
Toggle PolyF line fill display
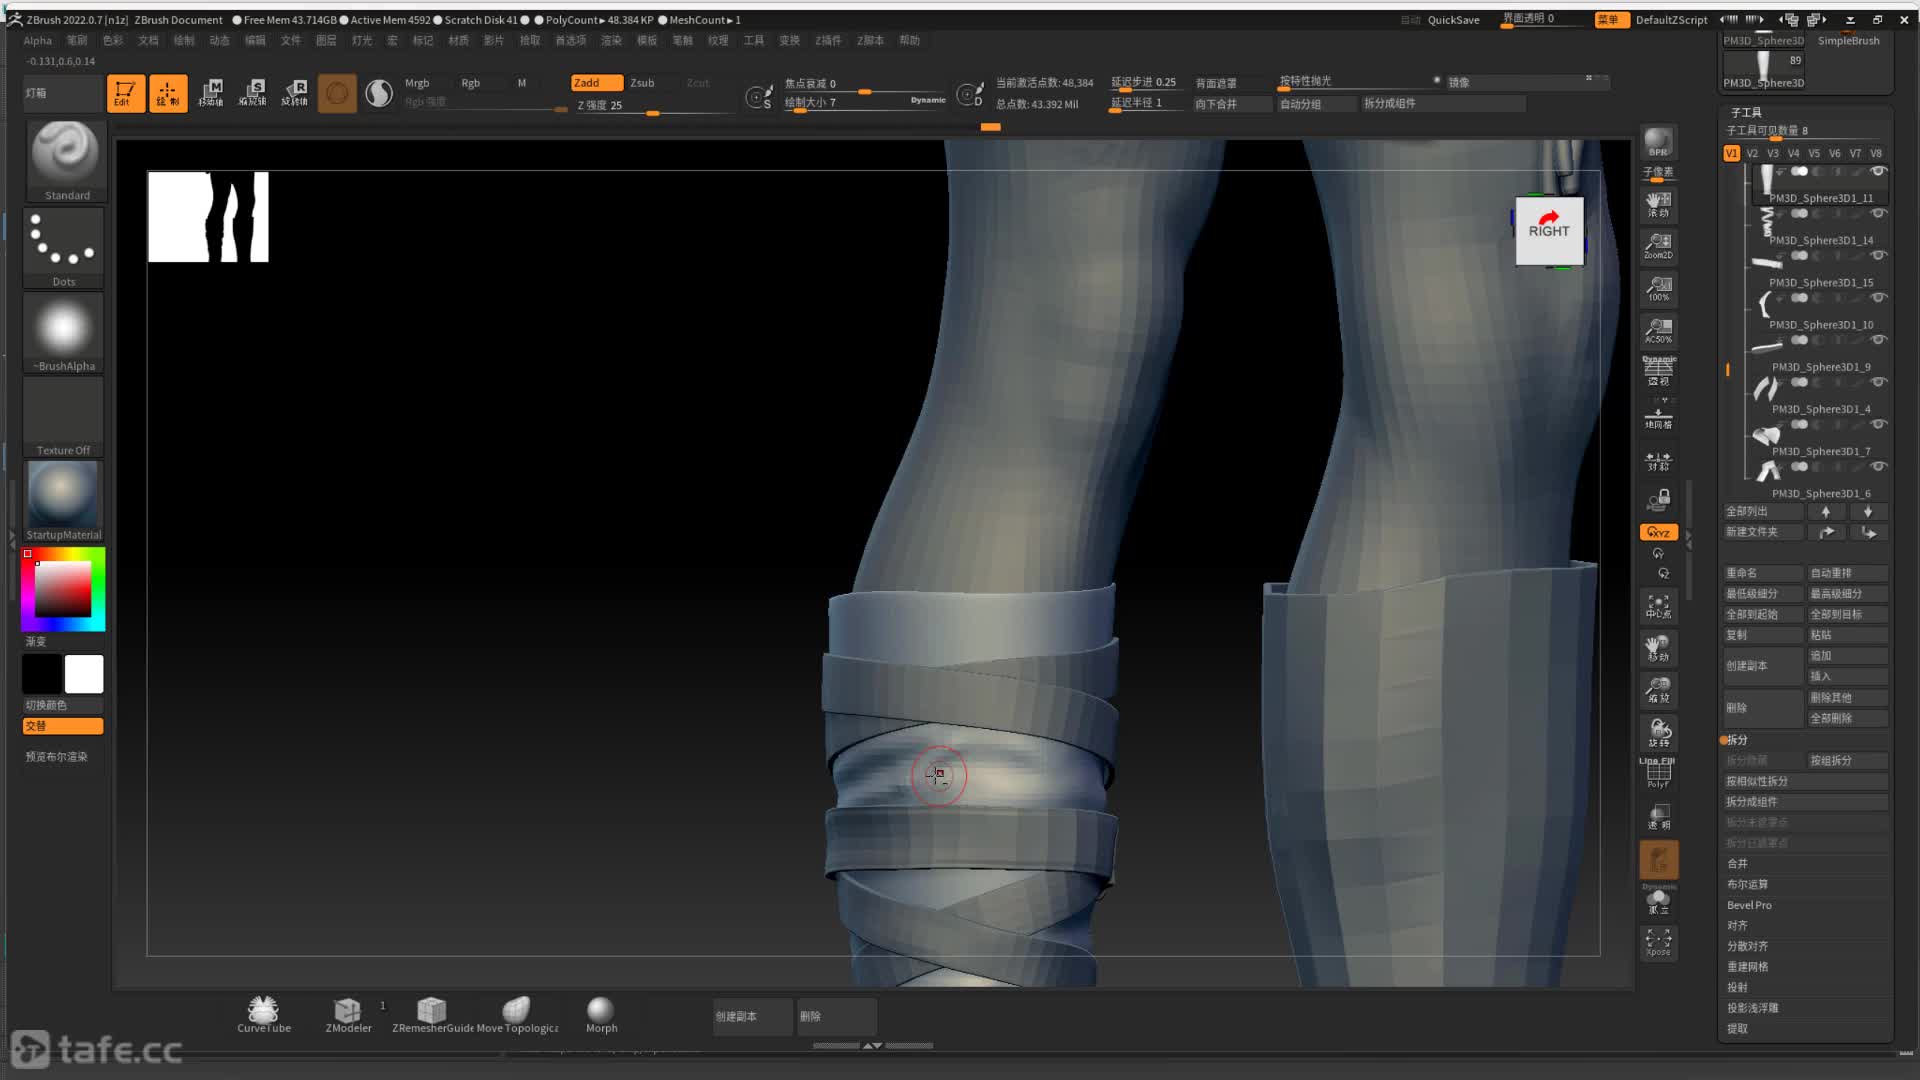tap(1658, 773)
